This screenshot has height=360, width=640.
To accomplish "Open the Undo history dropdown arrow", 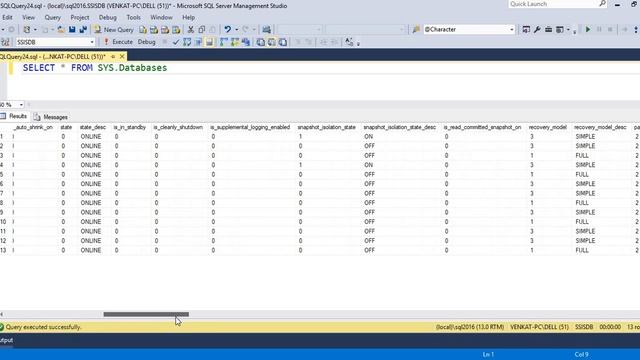I will pos(236,29).
